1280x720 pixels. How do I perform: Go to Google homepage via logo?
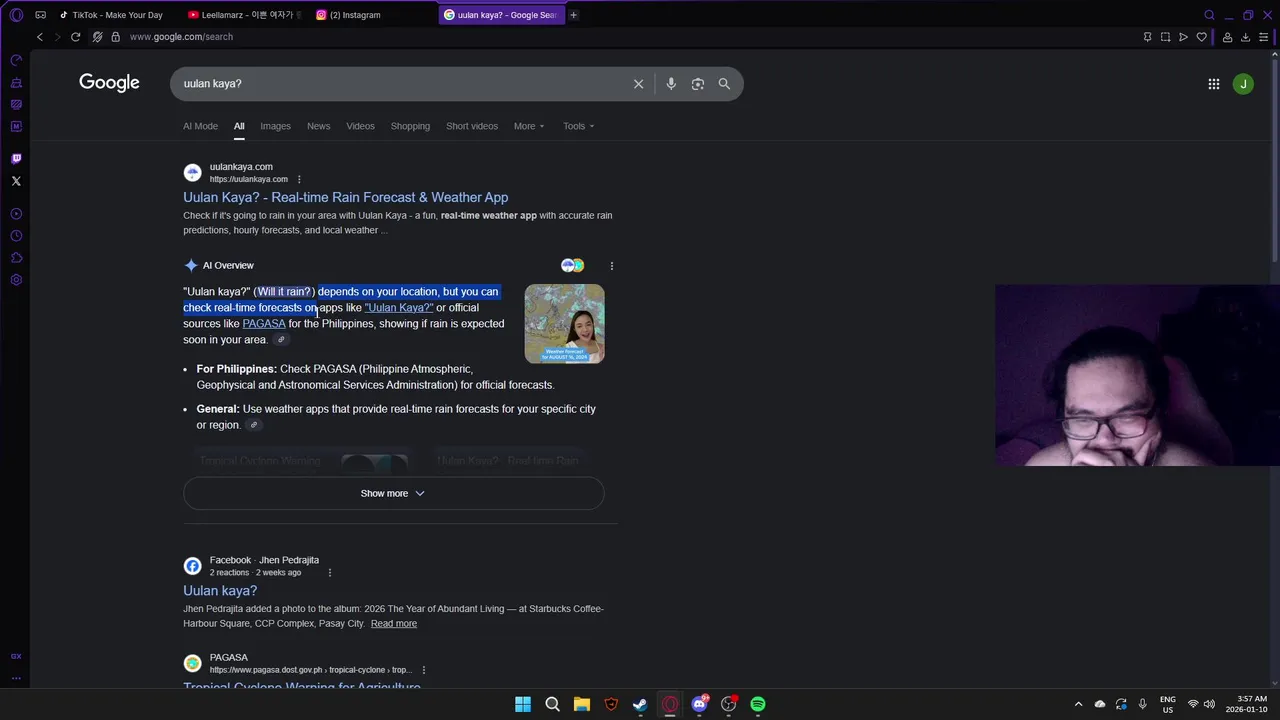point(109,83)
